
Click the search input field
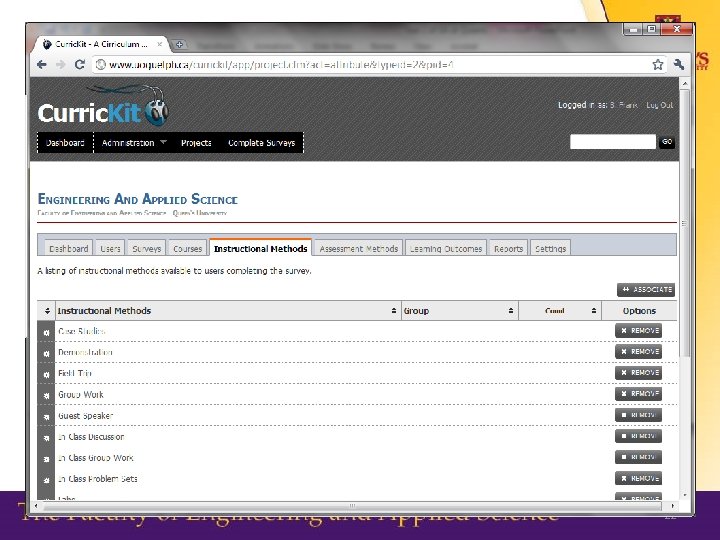[613, 142]
